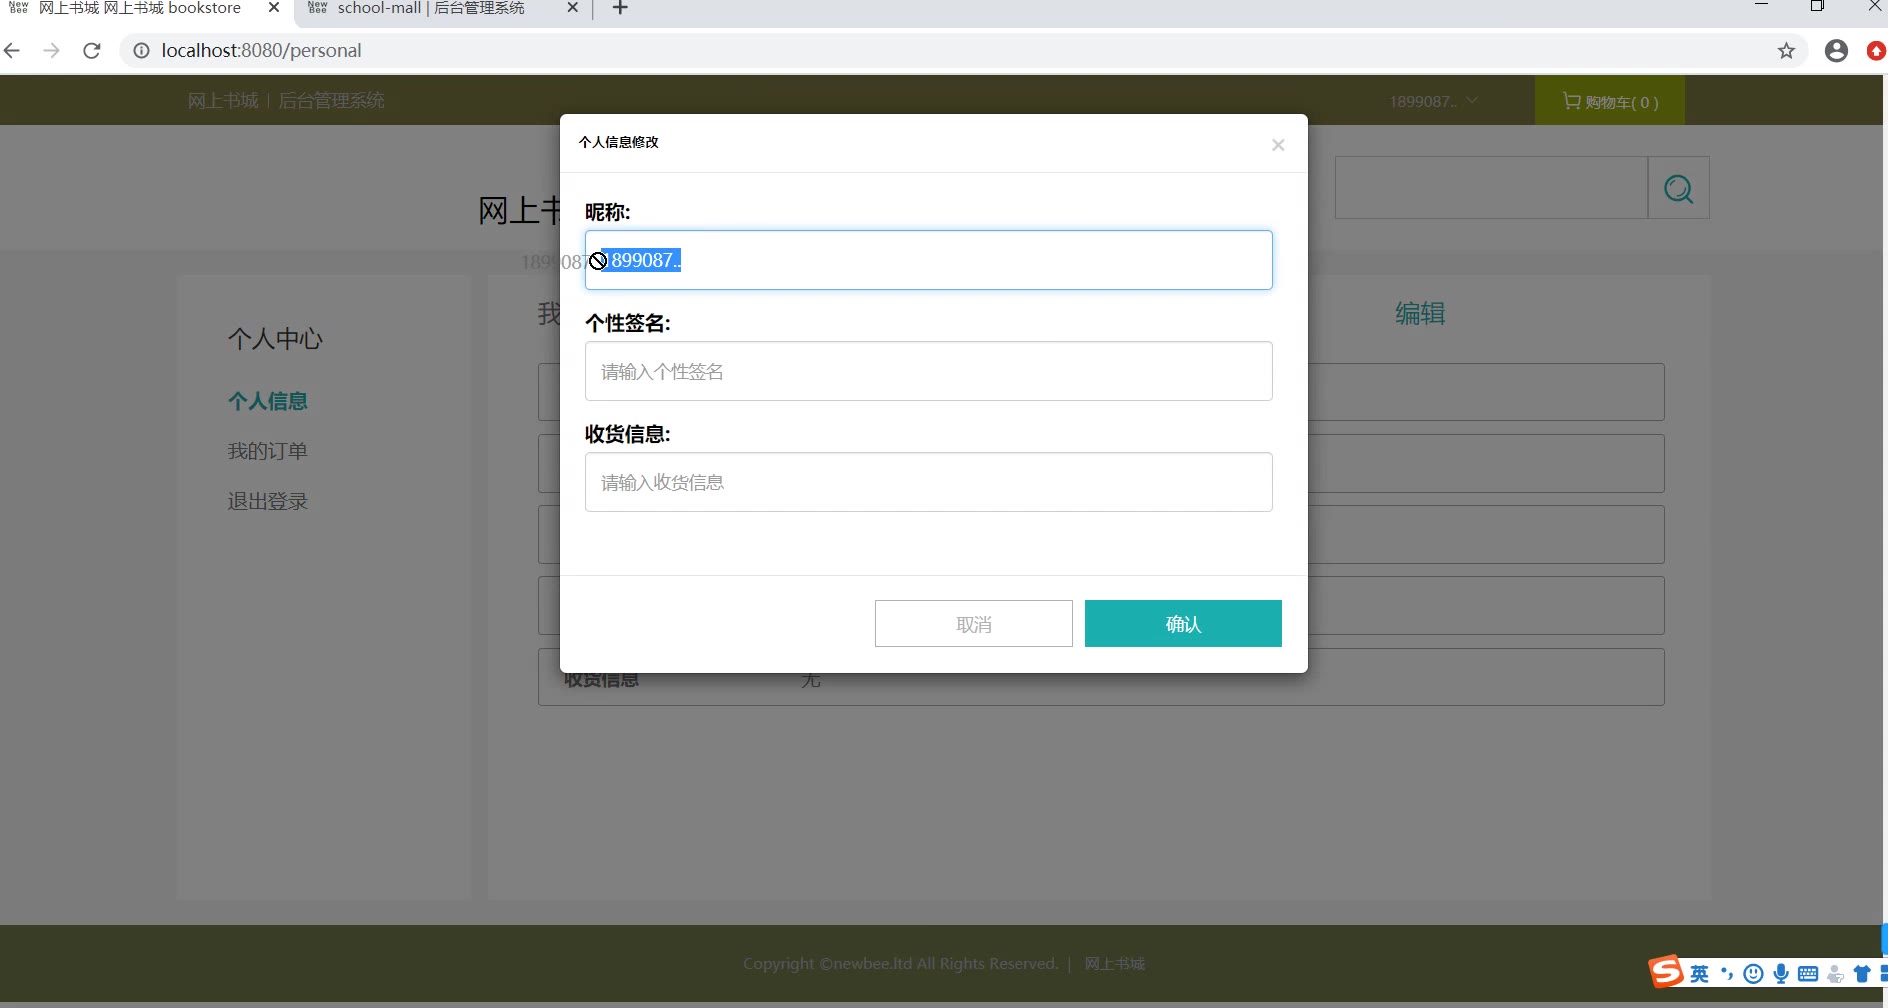
Task: Click the 取消 cancel button
Action: [973, 623]
